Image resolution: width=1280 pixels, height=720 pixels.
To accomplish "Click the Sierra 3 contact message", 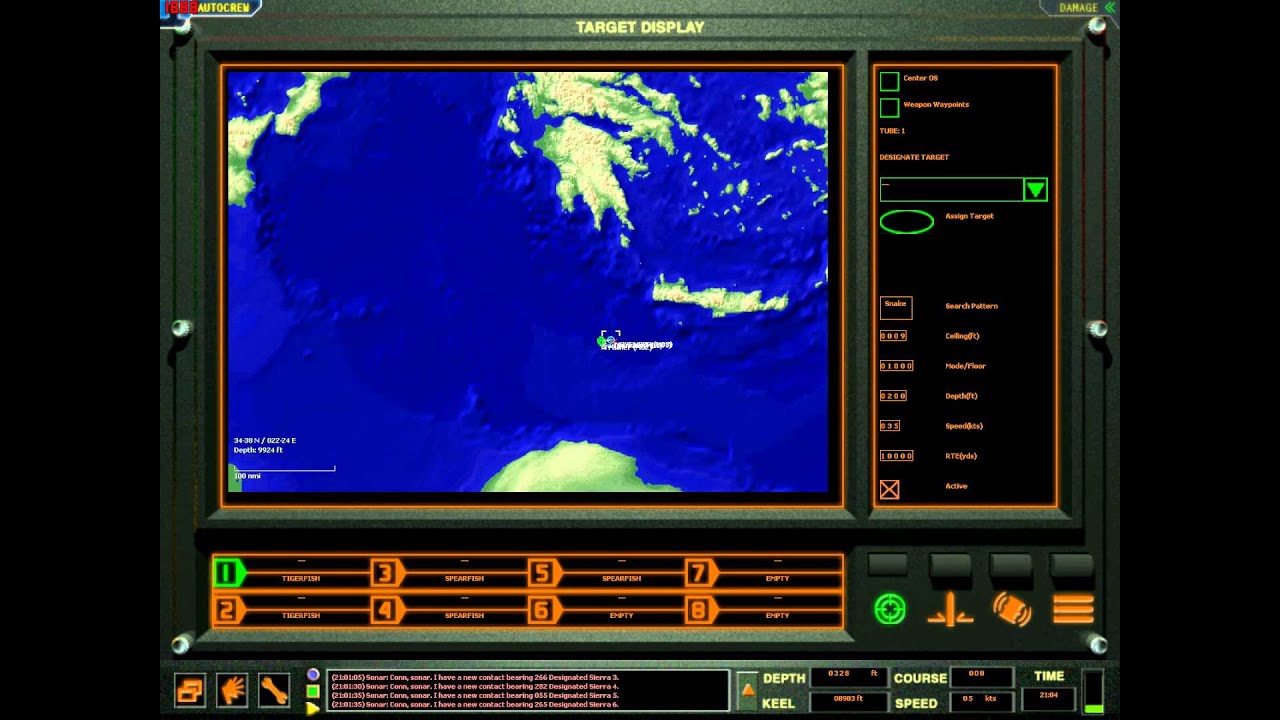I will pos(475,677).
